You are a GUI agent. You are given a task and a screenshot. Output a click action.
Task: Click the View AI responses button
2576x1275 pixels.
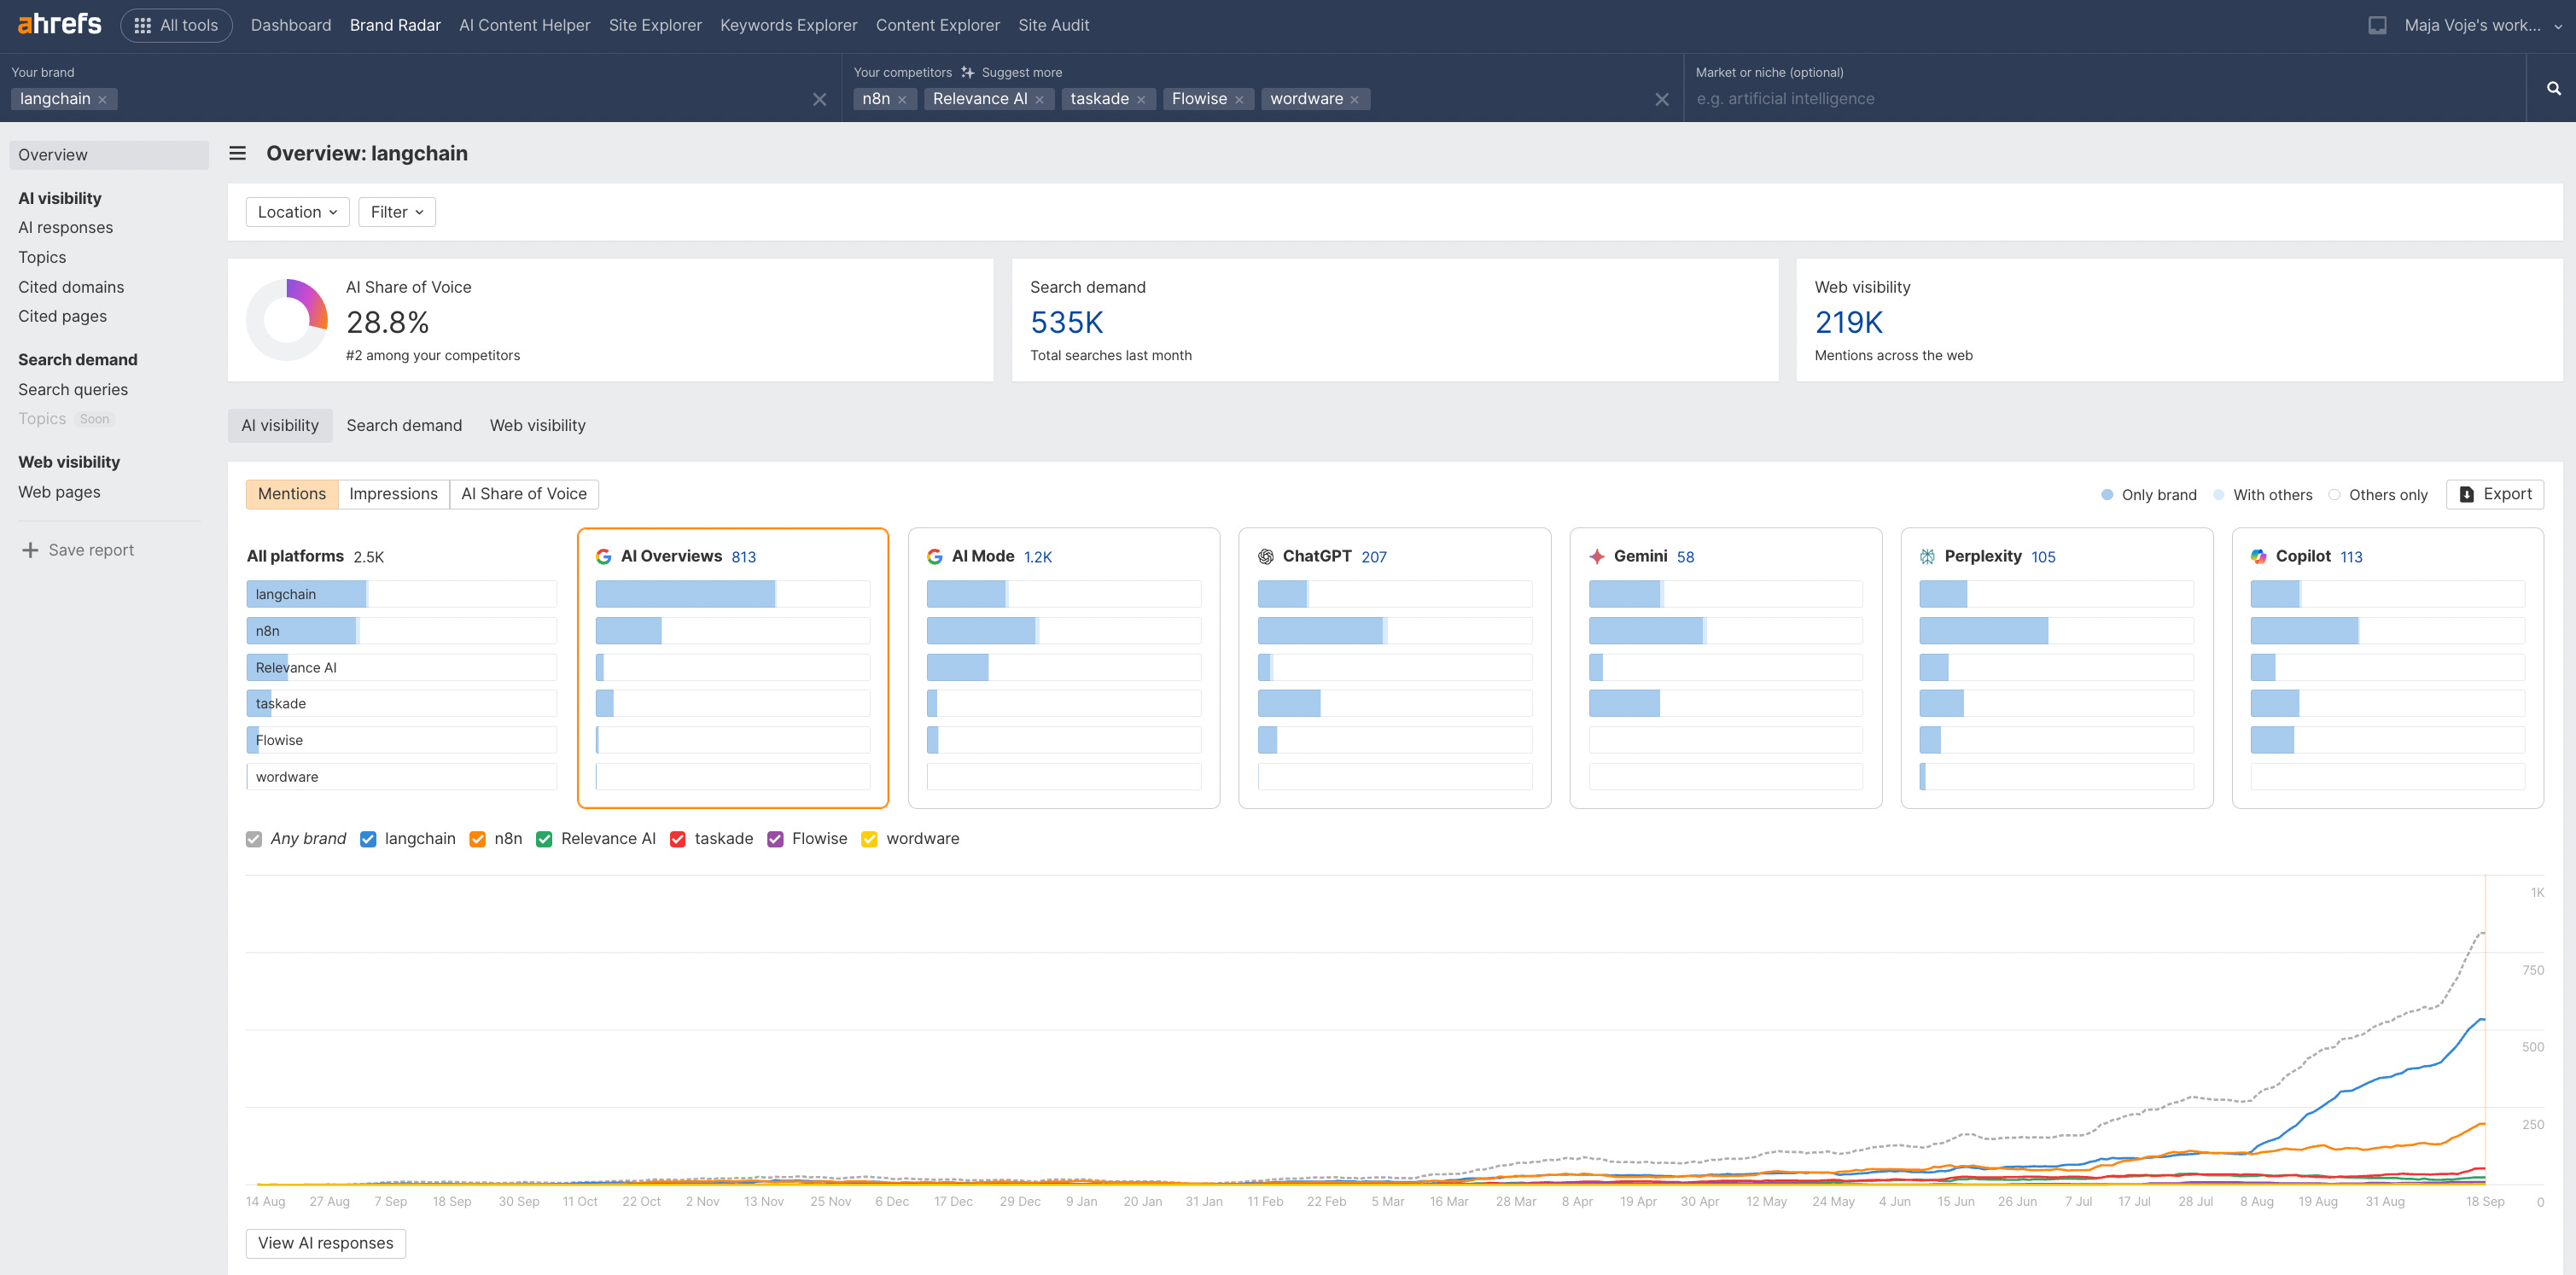tap(325, 1243)
